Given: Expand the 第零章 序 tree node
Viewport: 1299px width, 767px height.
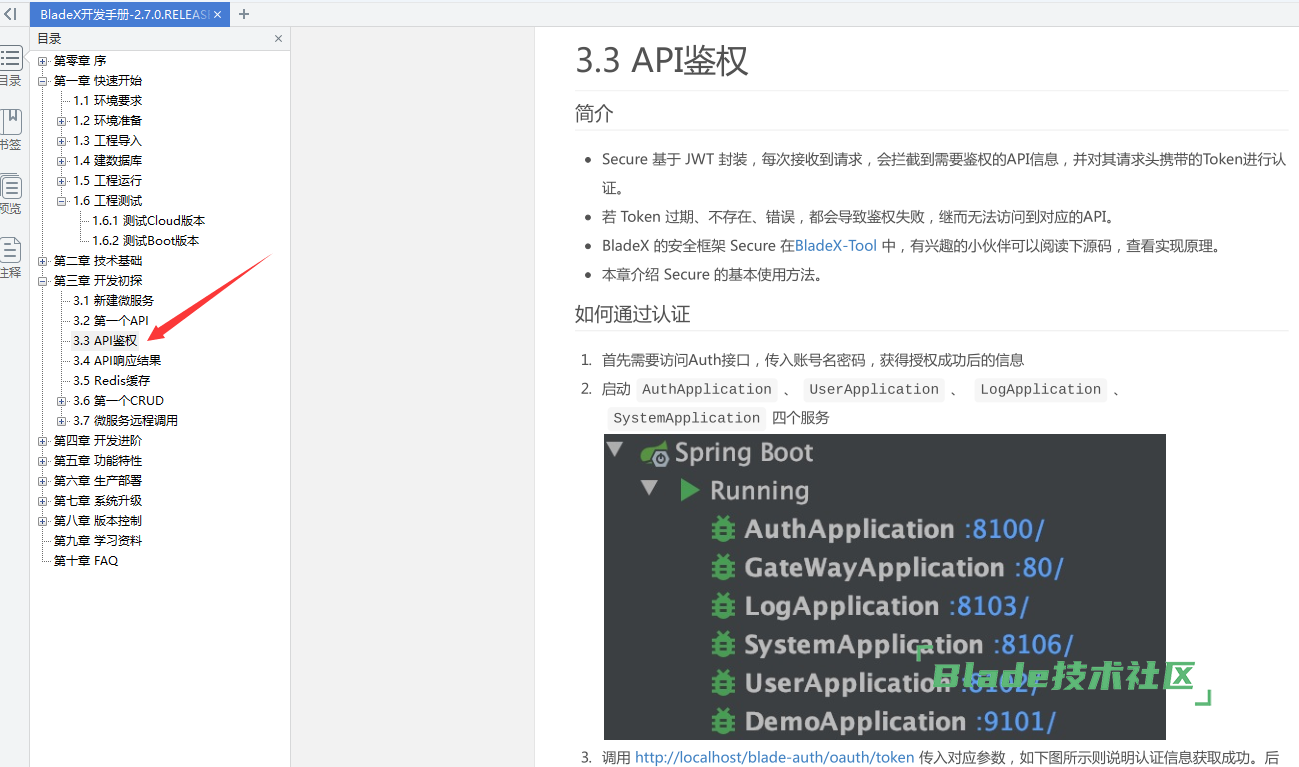Looking at the screenshot, I should (43, 61).
